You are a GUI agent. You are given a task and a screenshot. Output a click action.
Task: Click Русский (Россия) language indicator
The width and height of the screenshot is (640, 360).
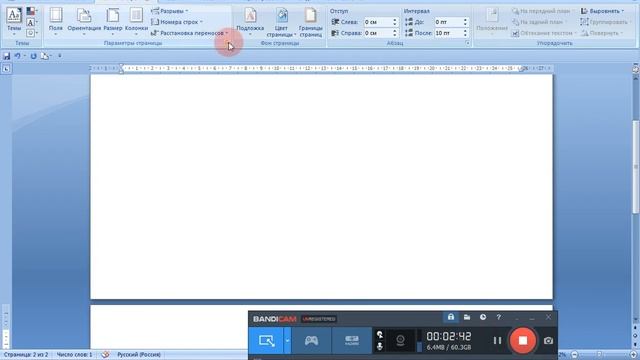tap(139, 355)
